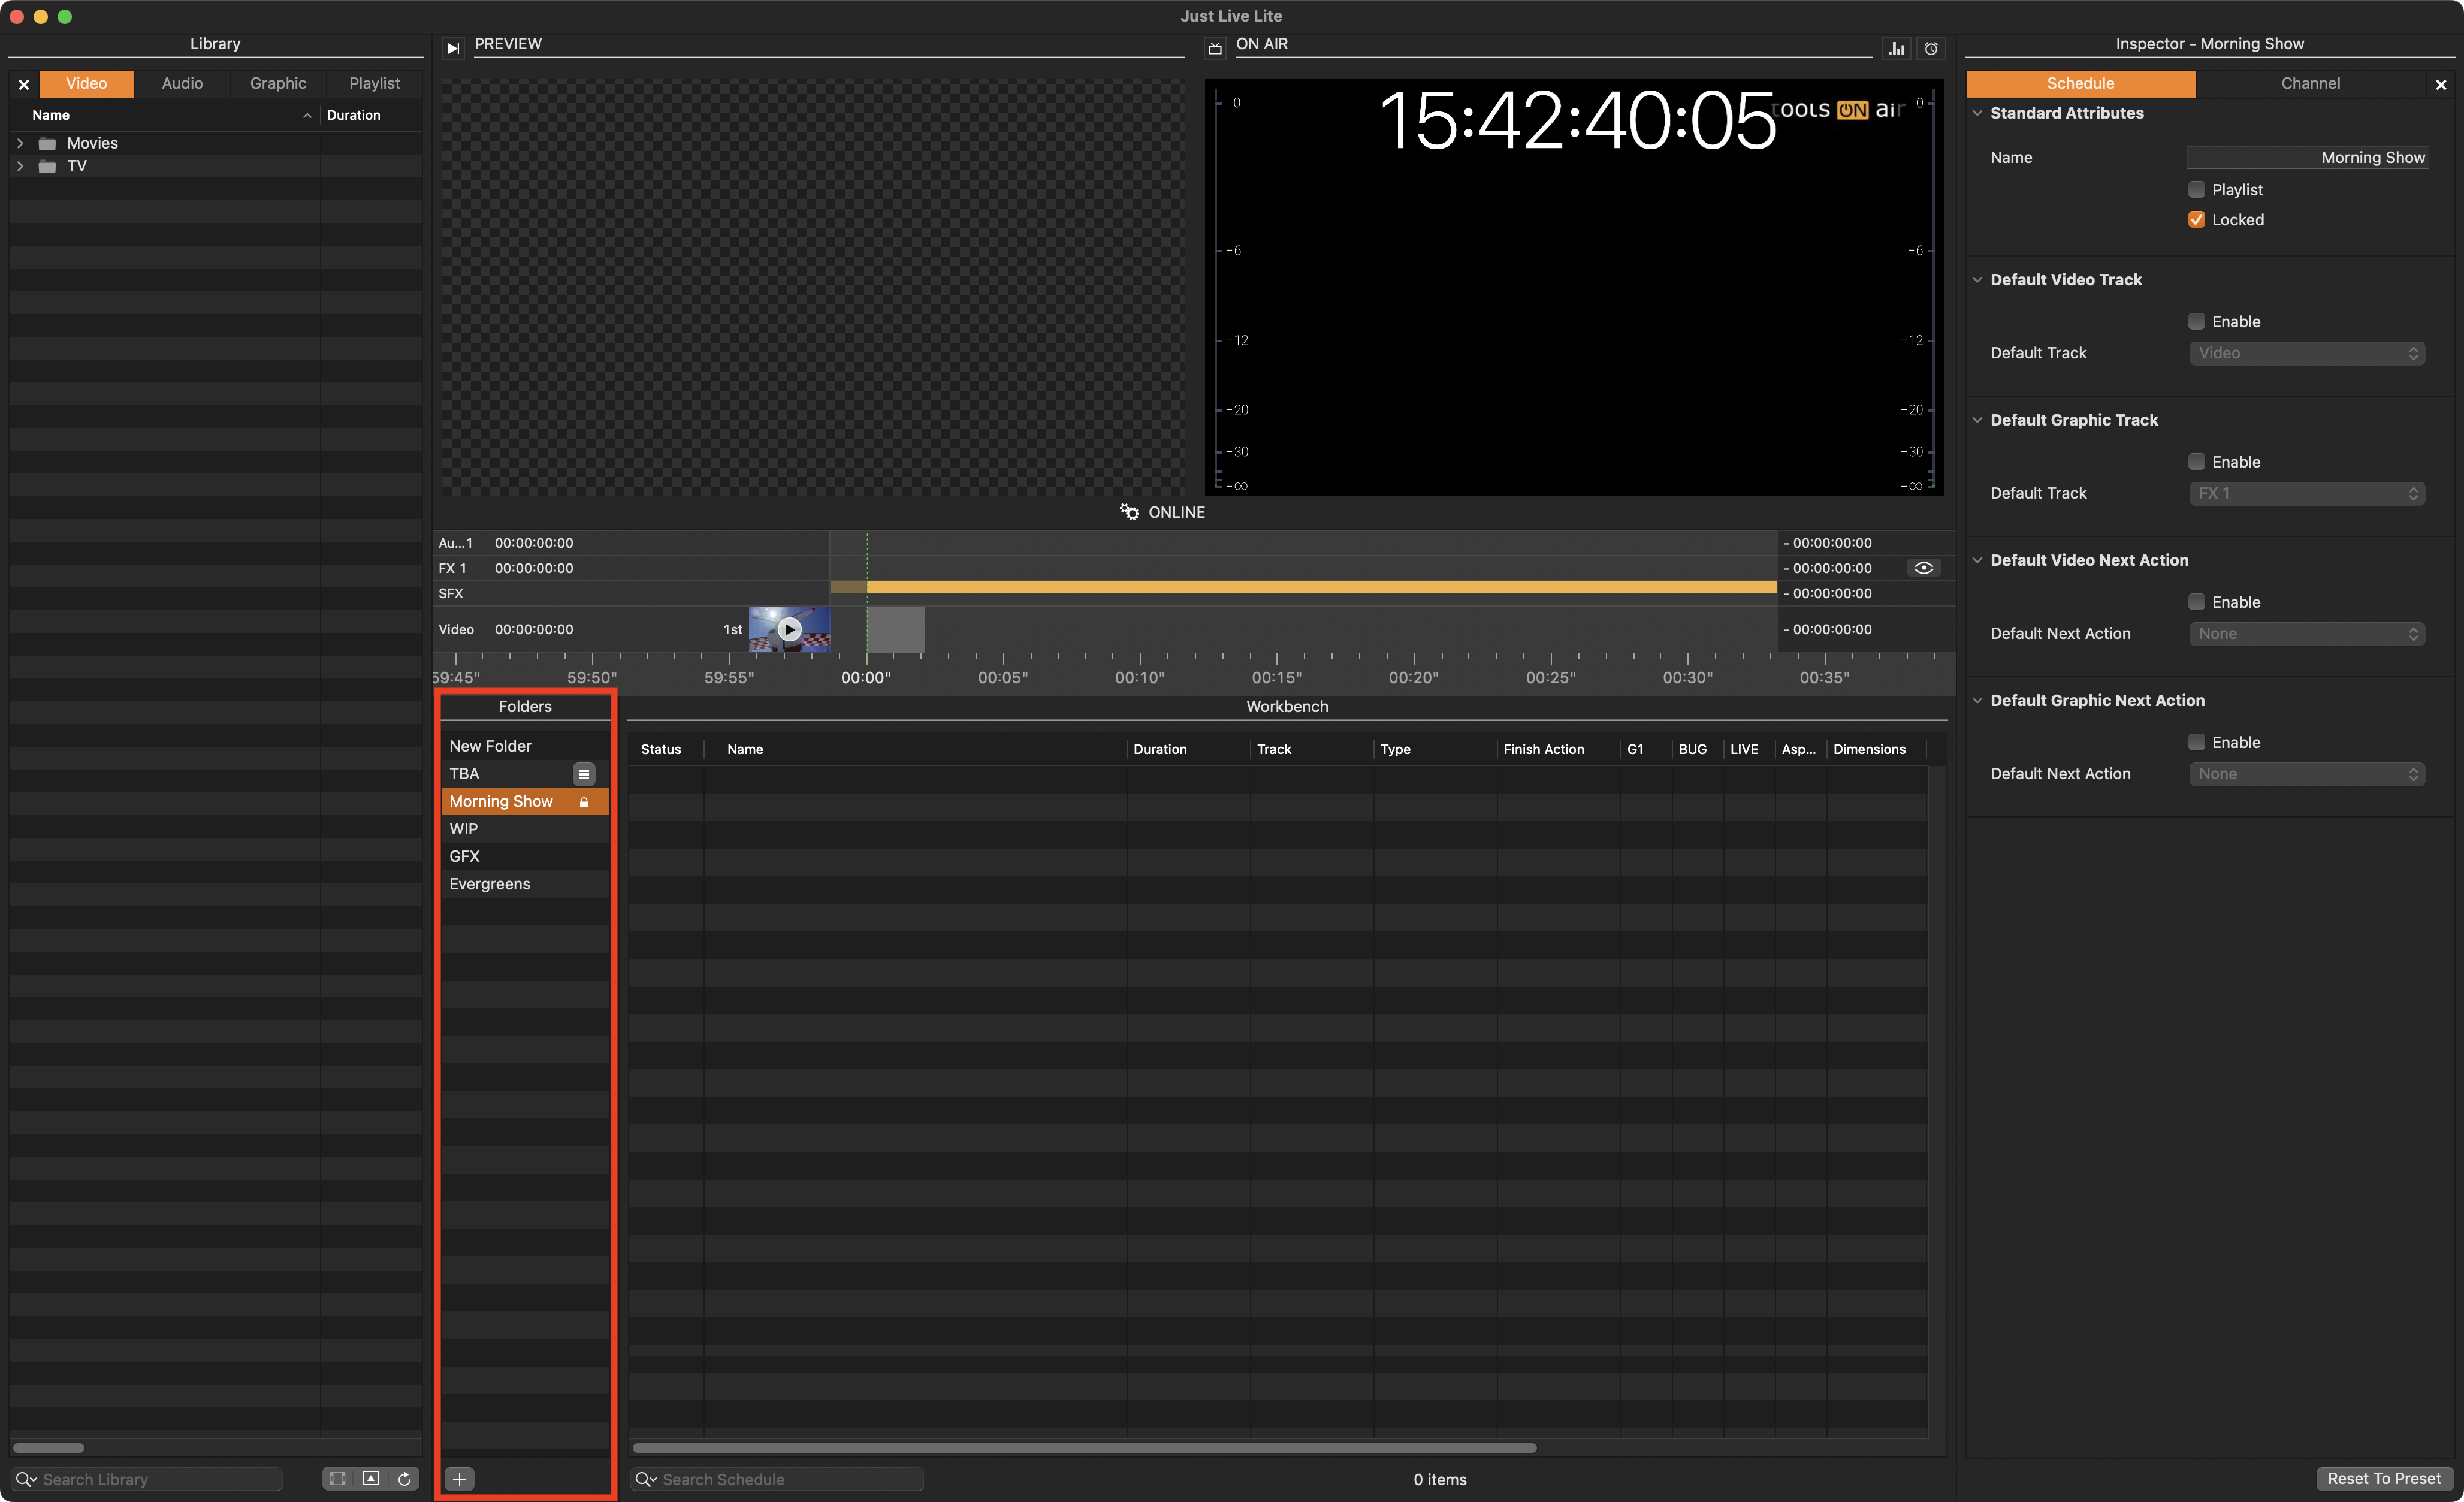Screen dimensions: 2464x1502
Task: Open the FX 1 default track dropdown
Action: [2307, 493]
